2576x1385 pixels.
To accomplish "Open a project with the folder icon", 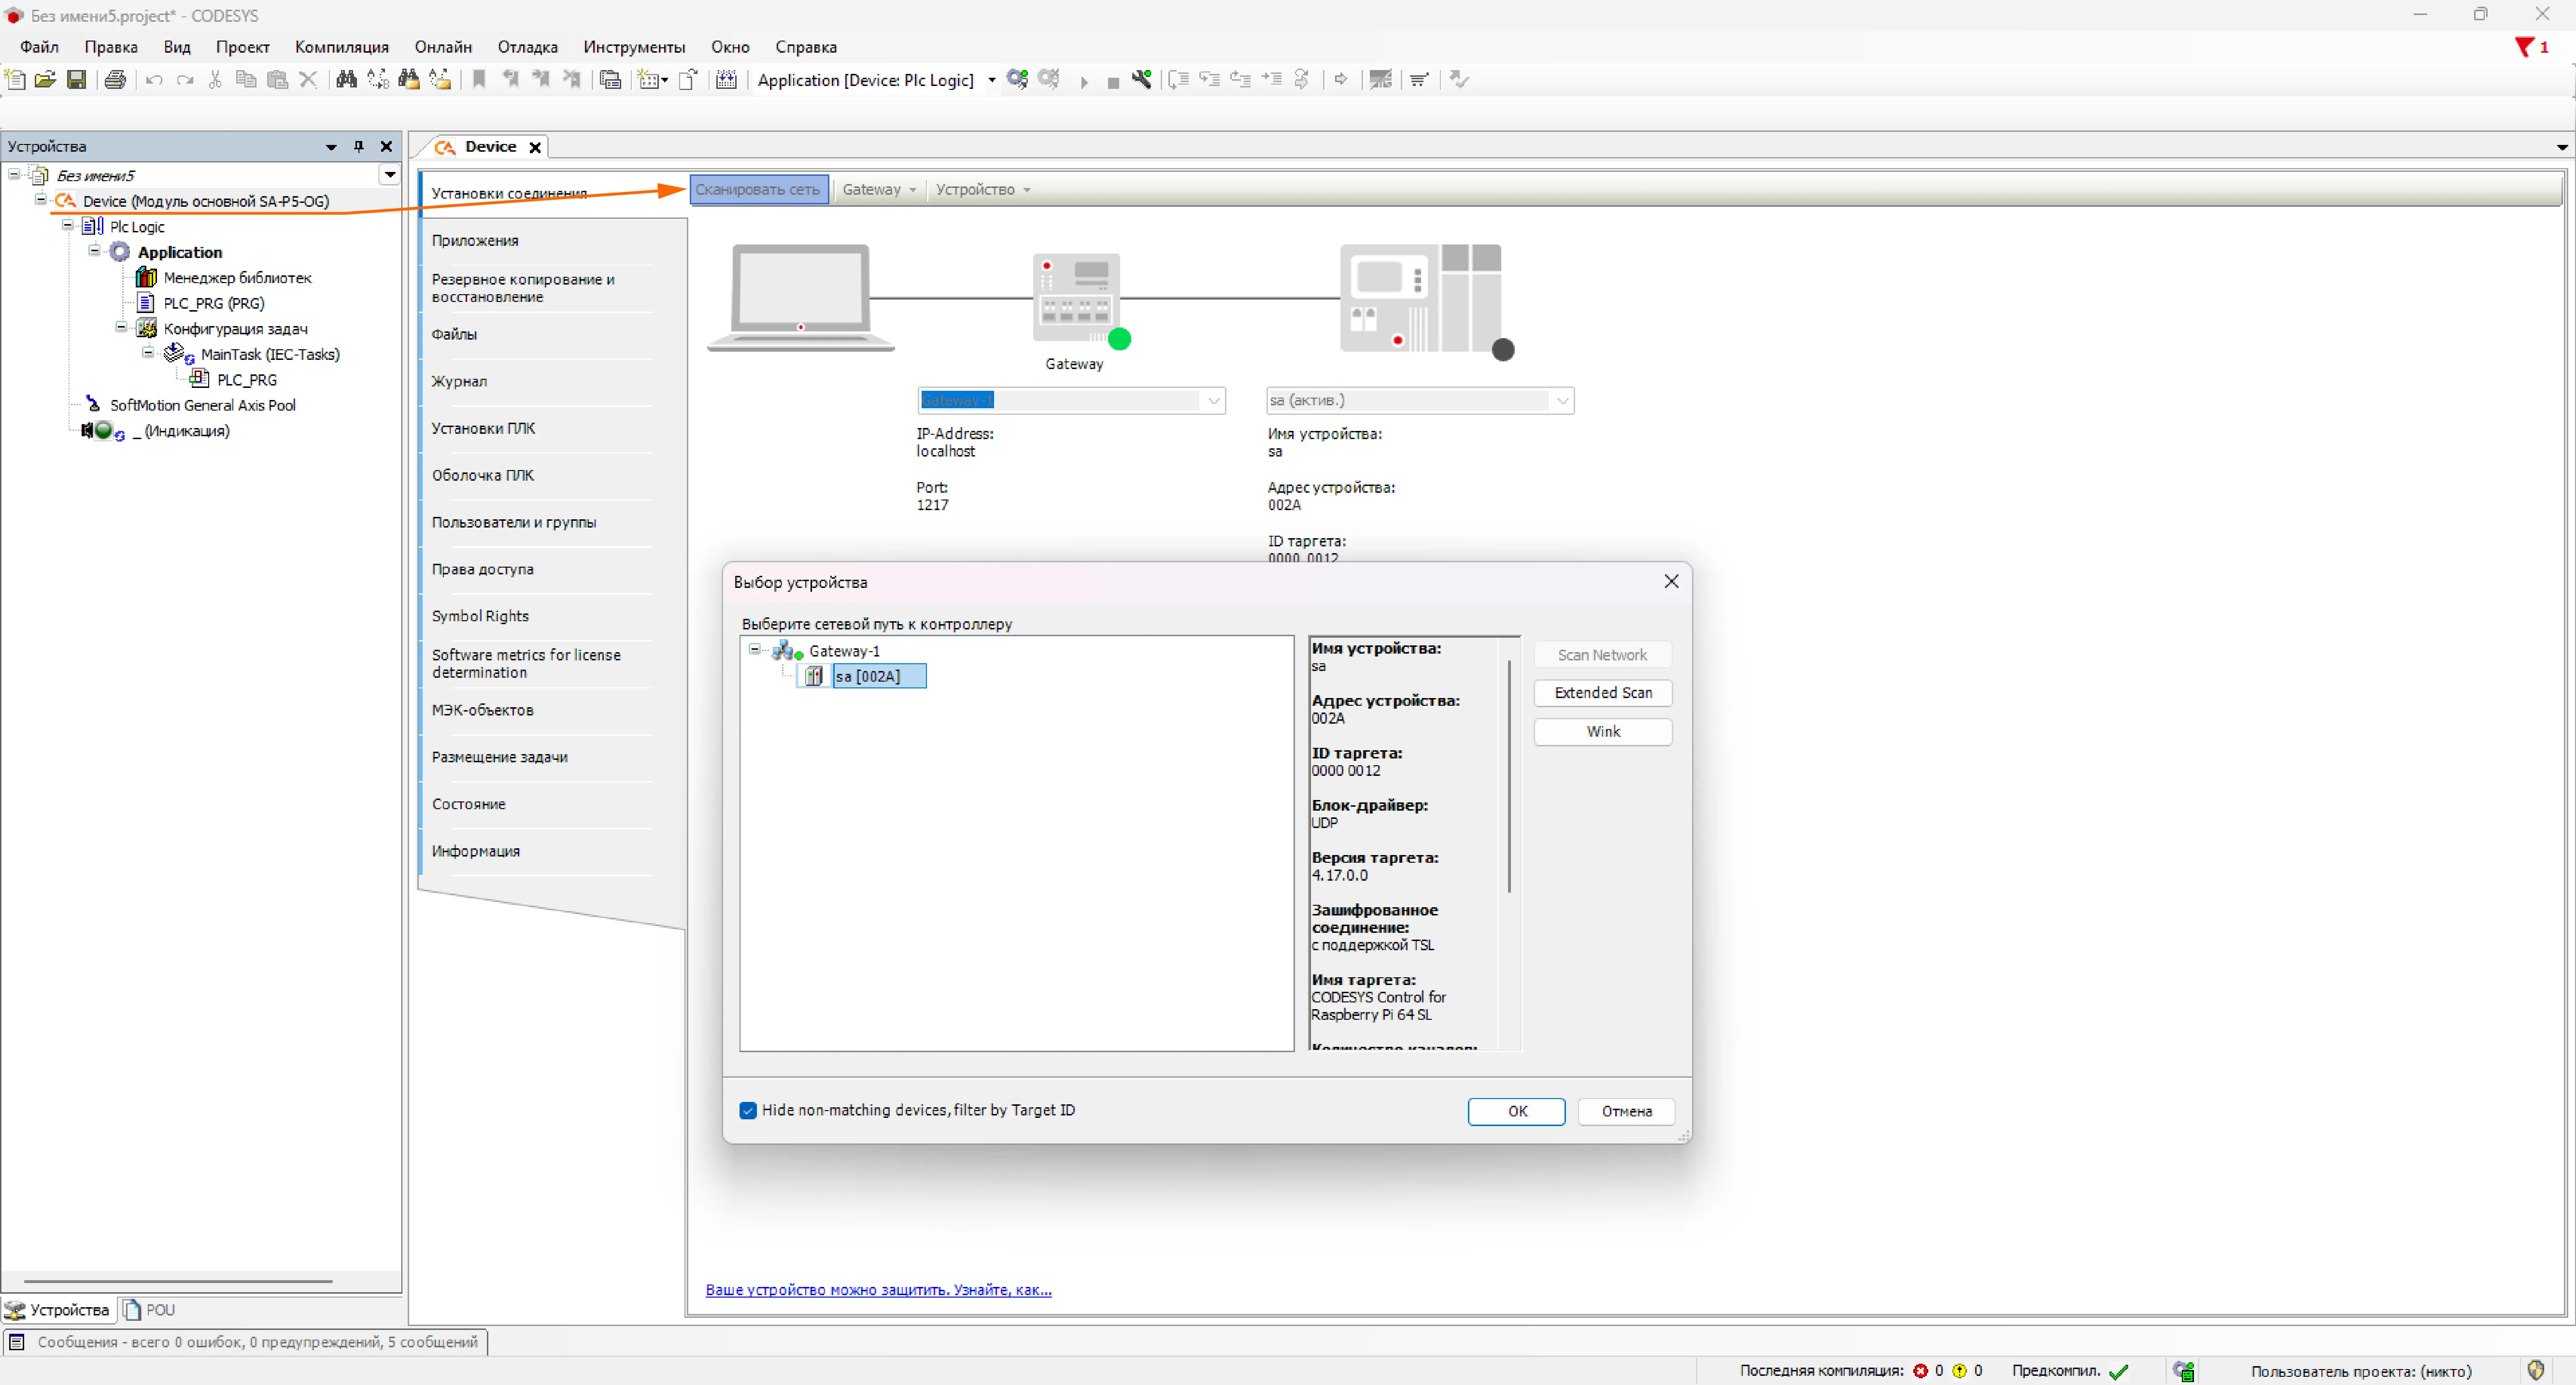I will pos(45,80).
